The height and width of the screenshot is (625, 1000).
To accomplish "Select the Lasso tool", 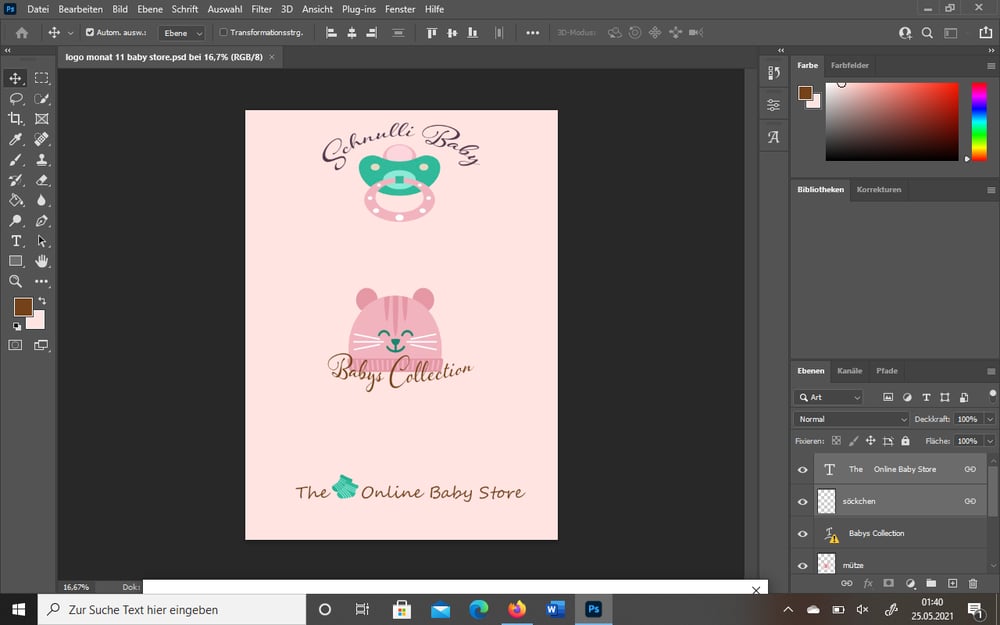I will tap(15, 98).
